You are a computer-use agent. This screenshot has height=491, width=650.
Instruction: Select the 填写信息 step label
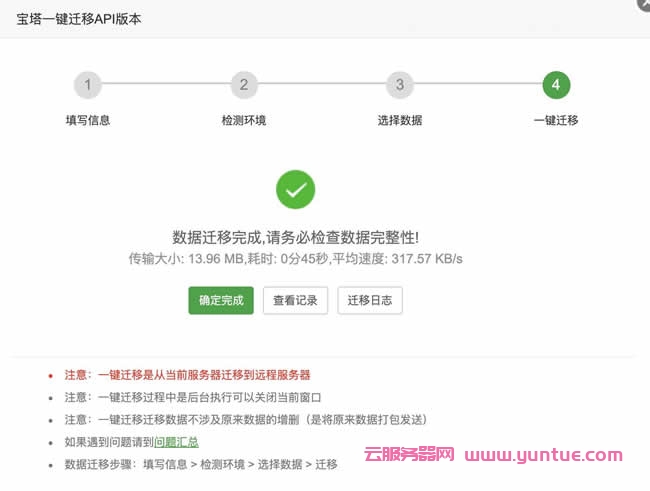coord(88,121)
